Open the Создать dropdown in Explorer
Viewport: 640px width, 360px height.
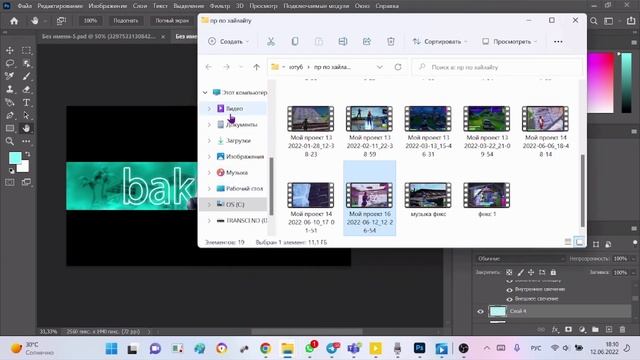[x=228, y=42]
